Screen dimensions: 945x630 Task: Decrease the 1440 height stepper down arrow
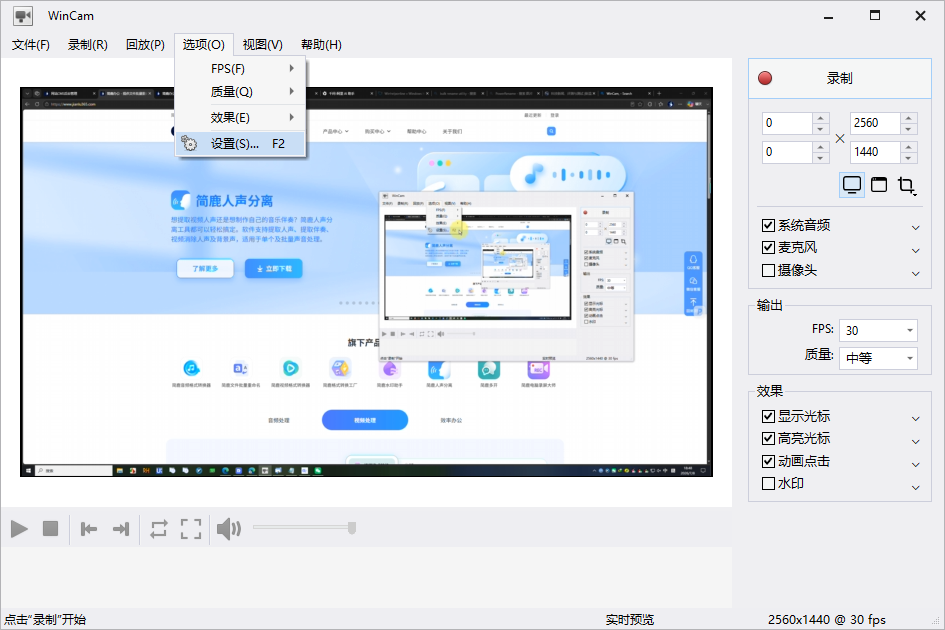[909, 158]
